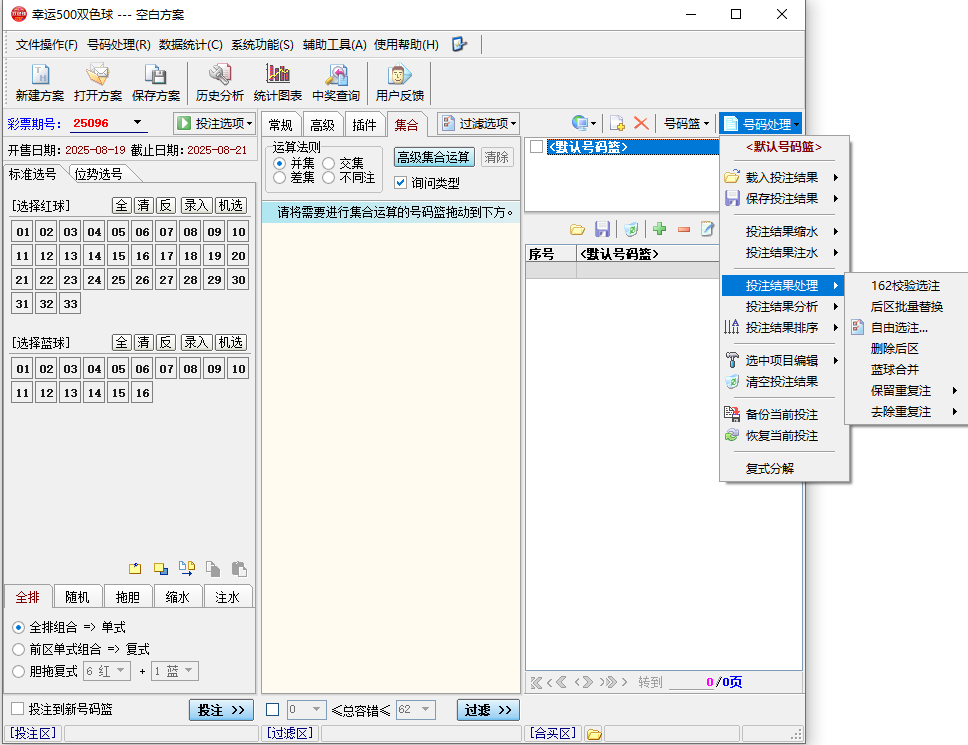Click the red X delete basket icon
This screenshot has height=745, width=968.
pyautogui.click(x=641, y=123)
